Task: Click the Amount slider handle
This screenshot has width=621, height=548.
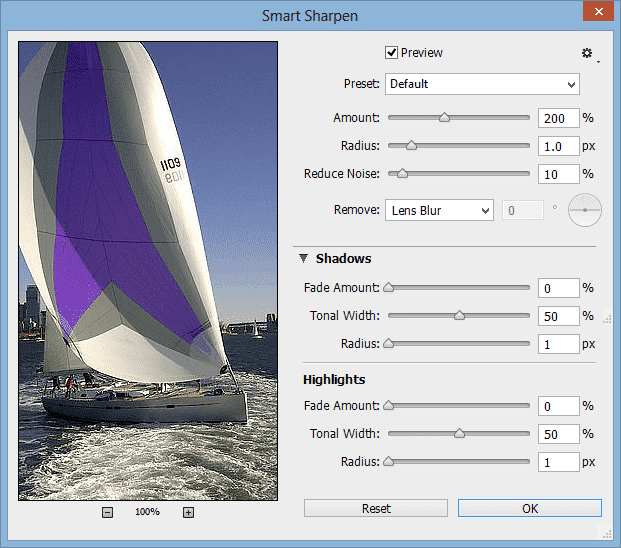Action: (x=444, y=117)
